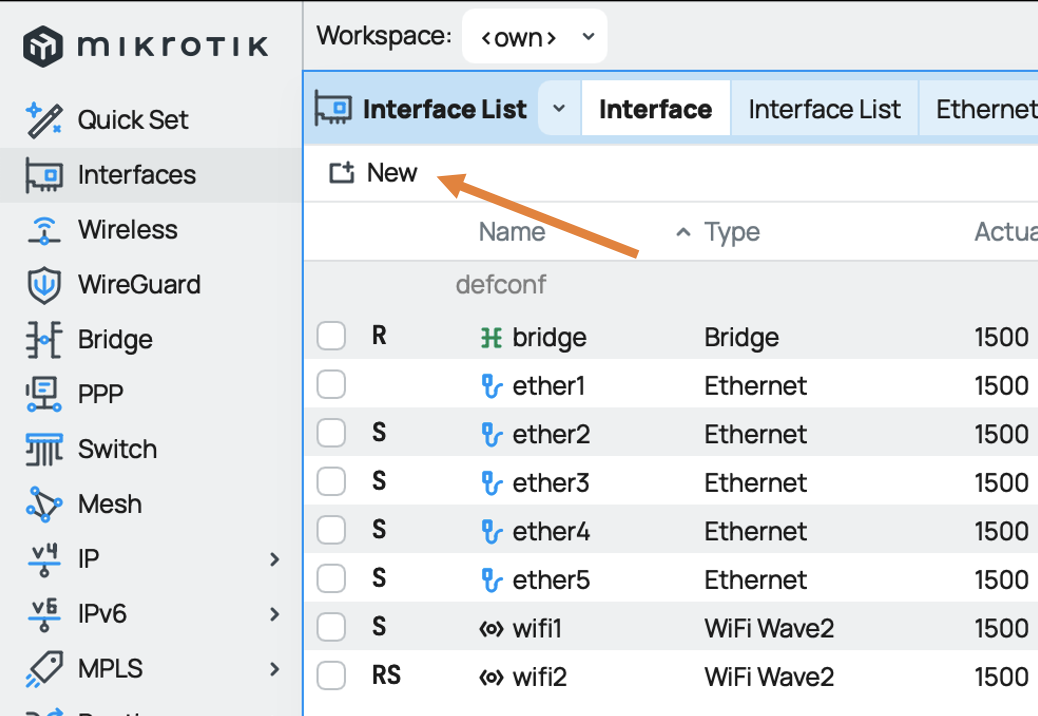Check the checkbox for ether1 row
This screenshot has height=716, width=1038.
click(331, 385)
